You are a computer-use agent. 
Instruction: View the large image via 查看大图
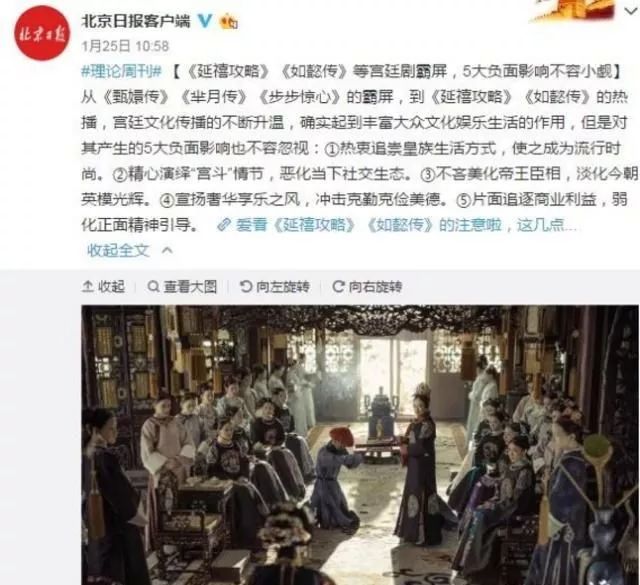click(x=190, y=287)
